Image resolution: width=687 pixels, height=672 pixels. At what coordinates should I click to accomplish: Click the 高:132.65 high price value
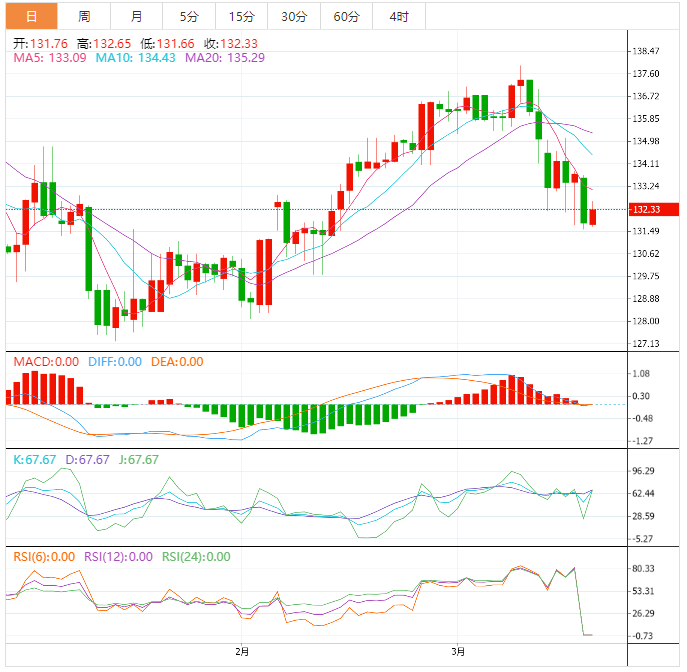[104, 44]
